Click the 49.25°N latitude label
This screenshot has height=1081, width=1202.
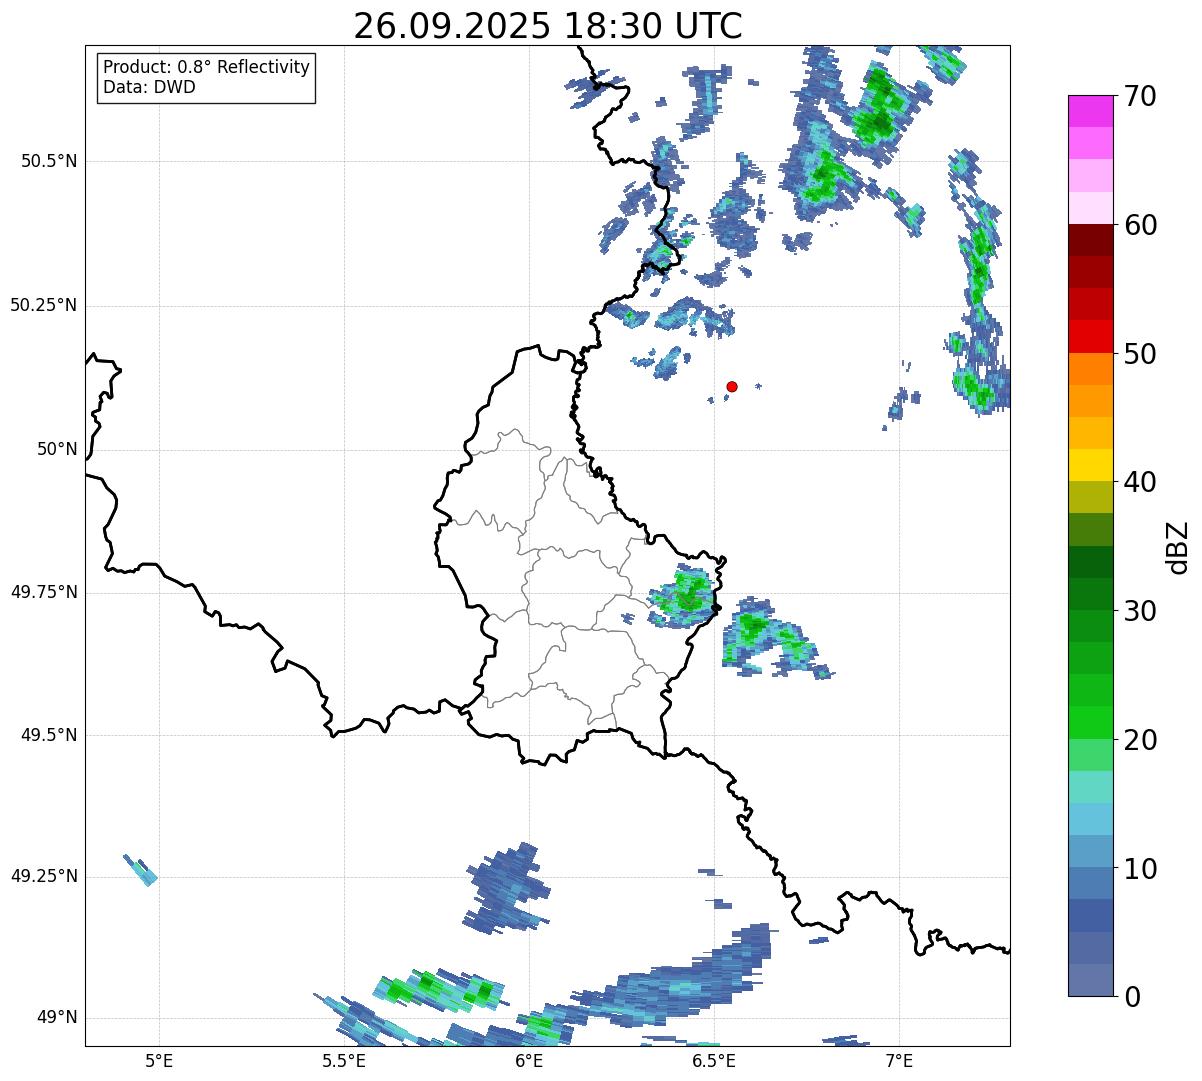pyautogui.click(x=44, y=876)
